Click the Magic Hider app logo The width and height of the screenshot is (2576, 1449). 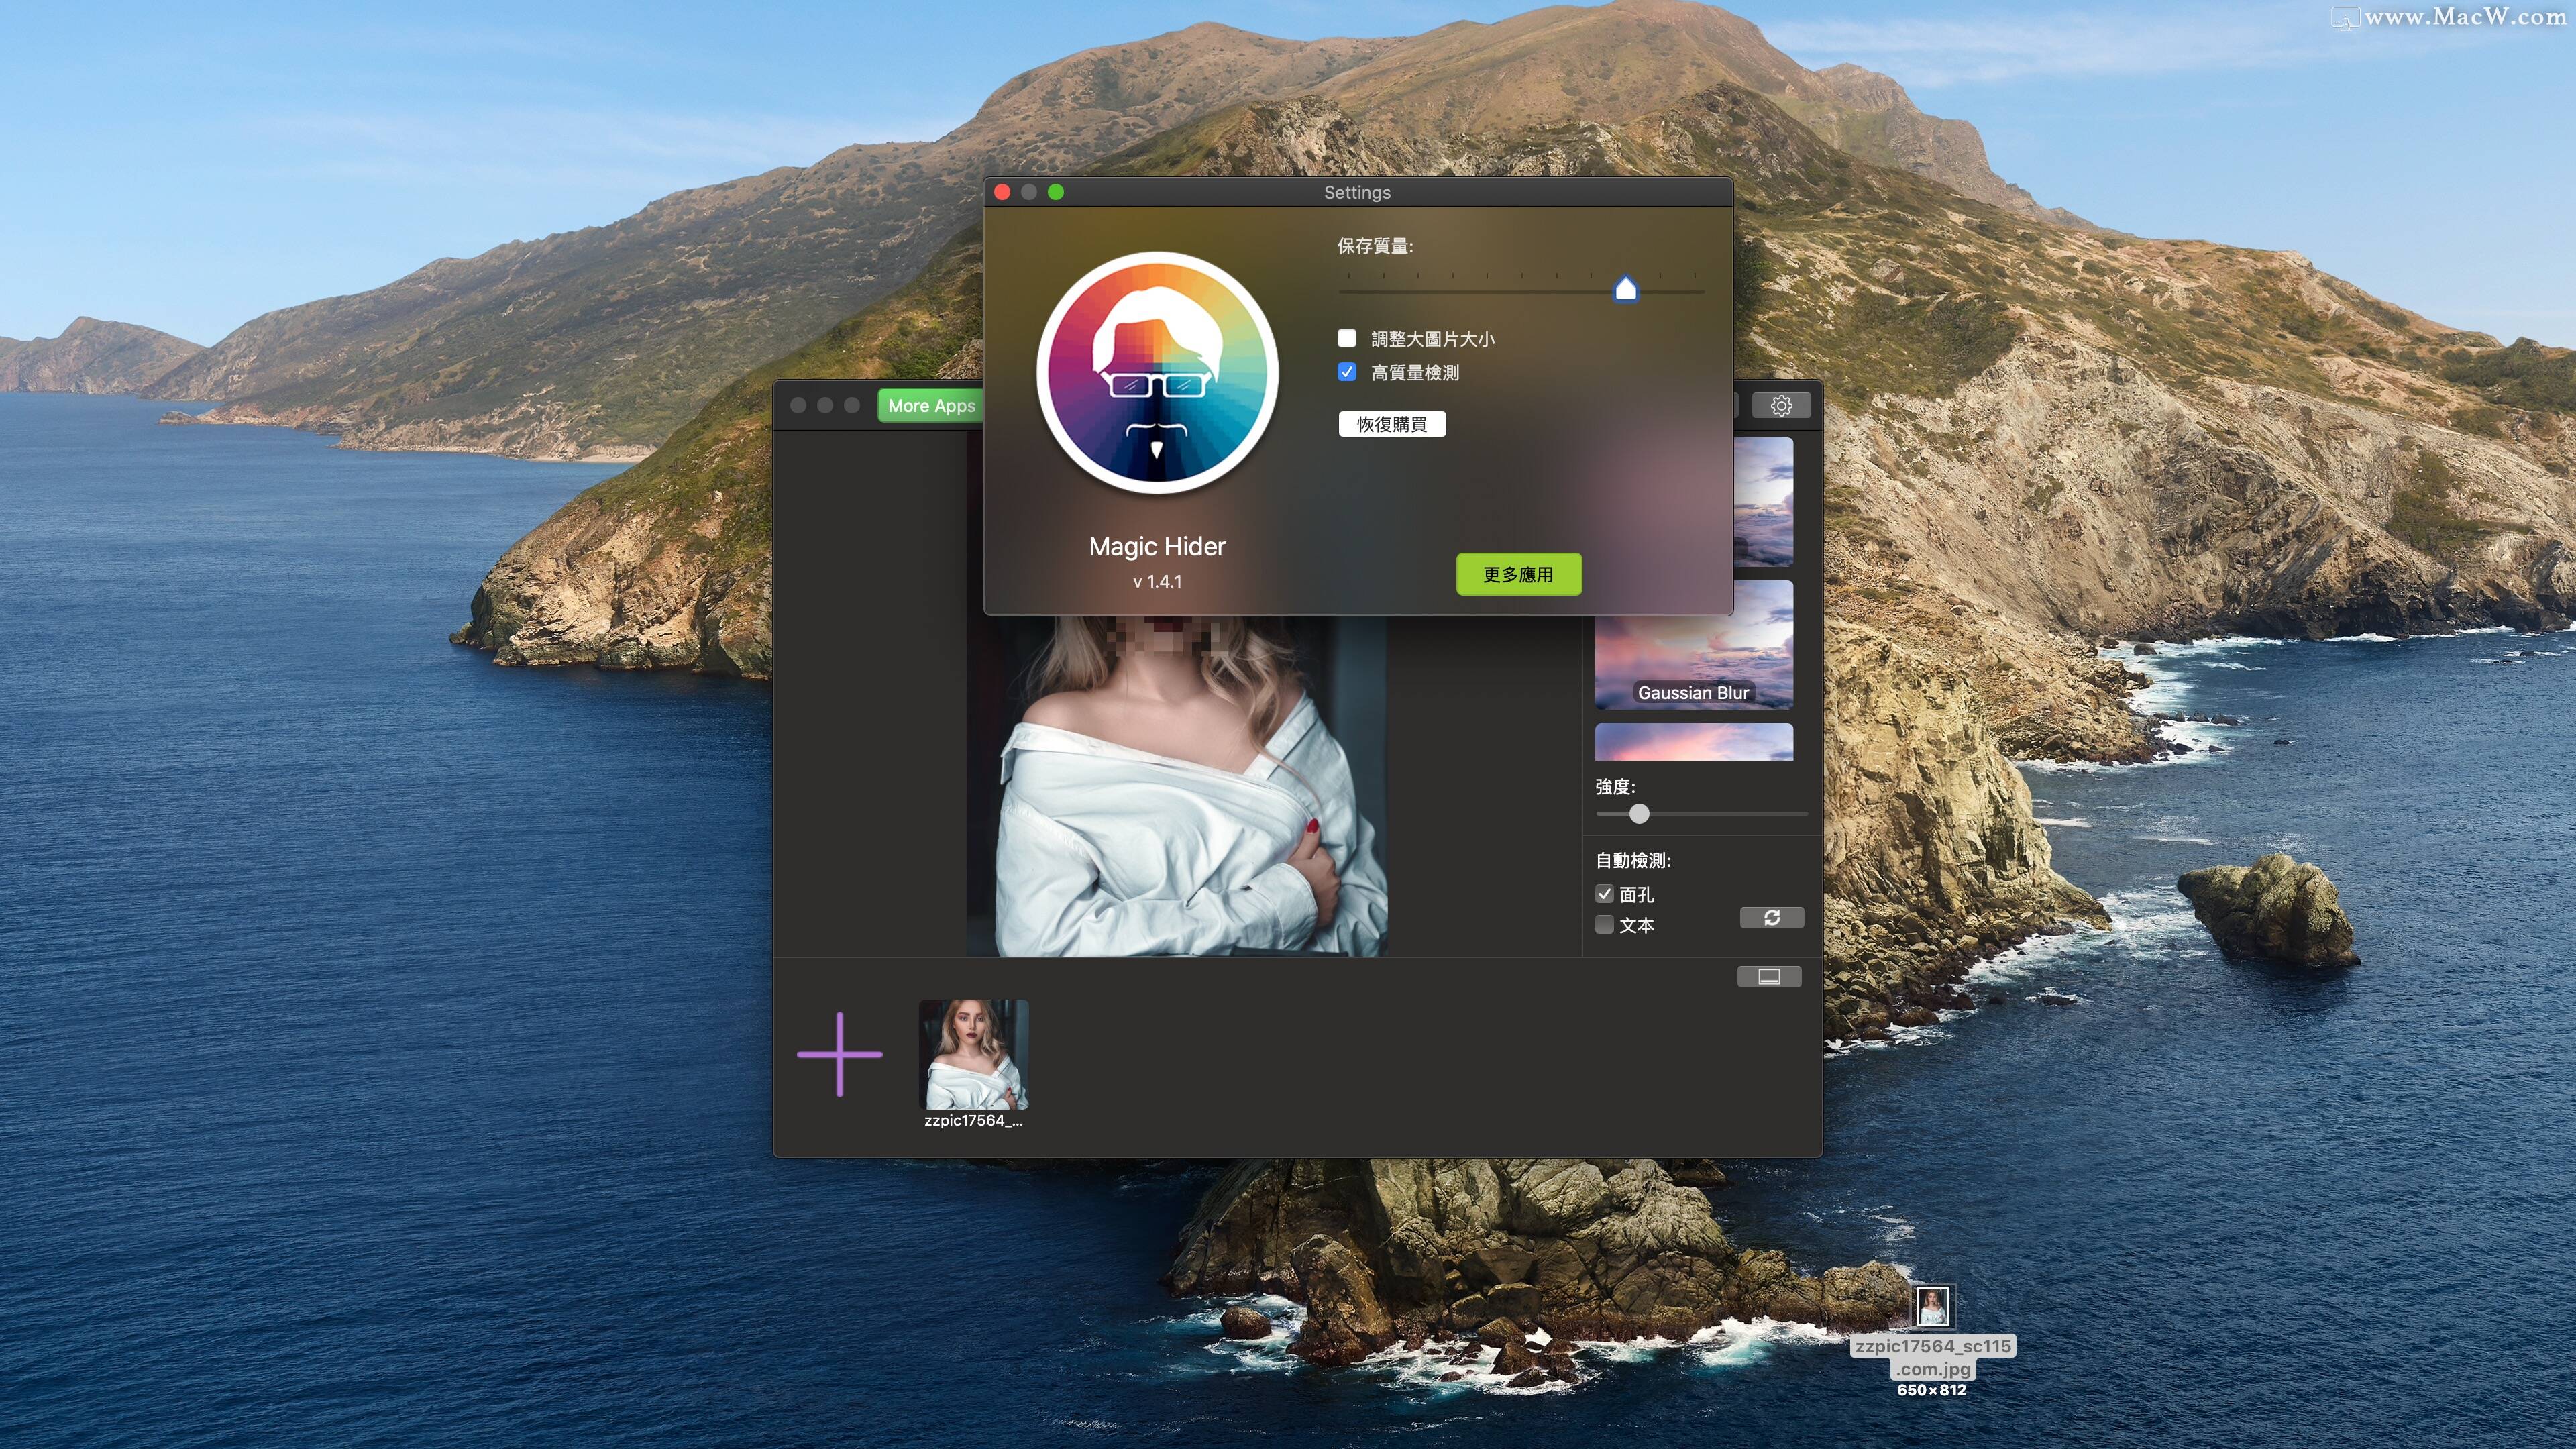point(1157,372)
